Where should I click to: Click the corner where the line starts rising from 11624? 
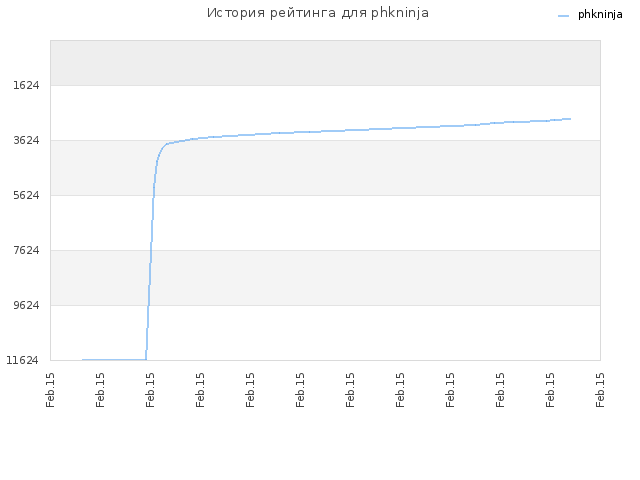click(x=146, y=359)
